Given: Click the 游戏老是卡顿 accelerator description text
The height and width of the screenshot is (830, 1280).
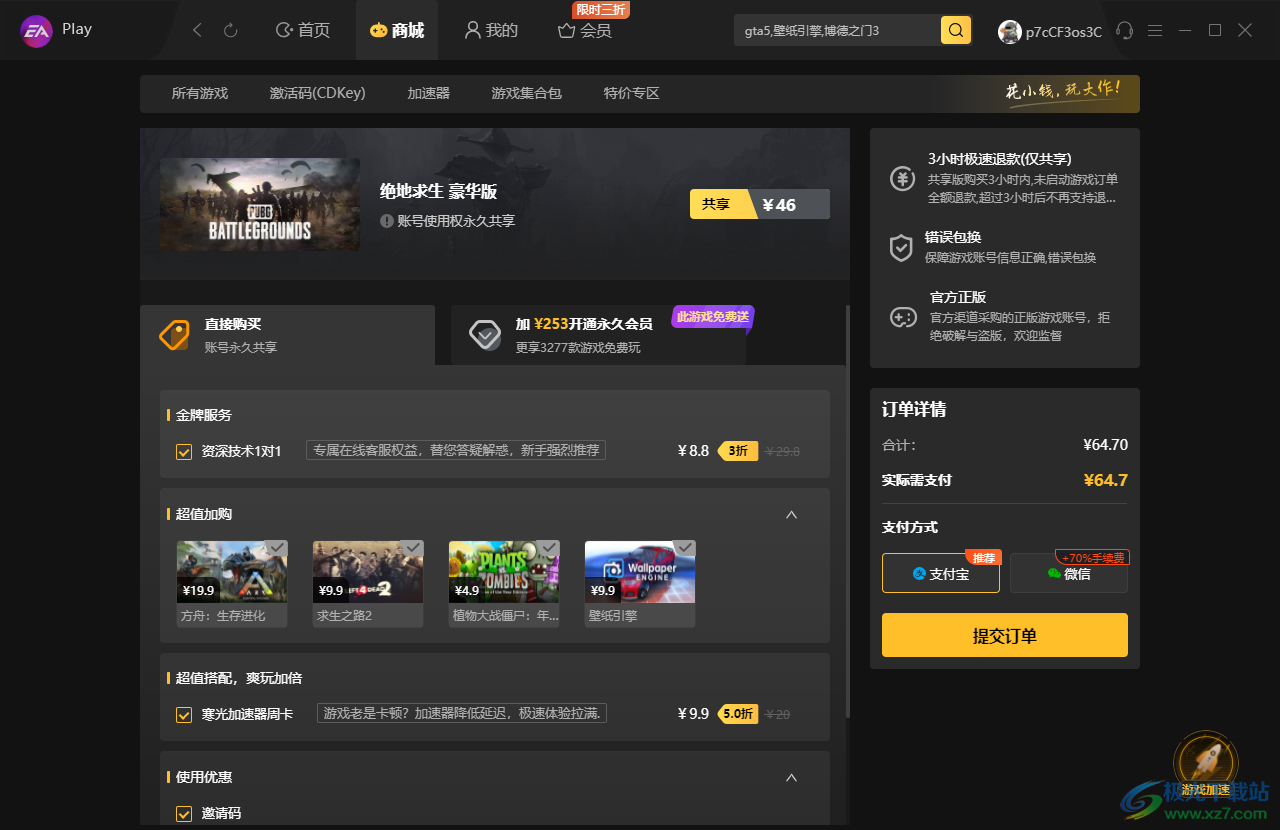Looking at the screenshot, I should click(x=462, y=714).
